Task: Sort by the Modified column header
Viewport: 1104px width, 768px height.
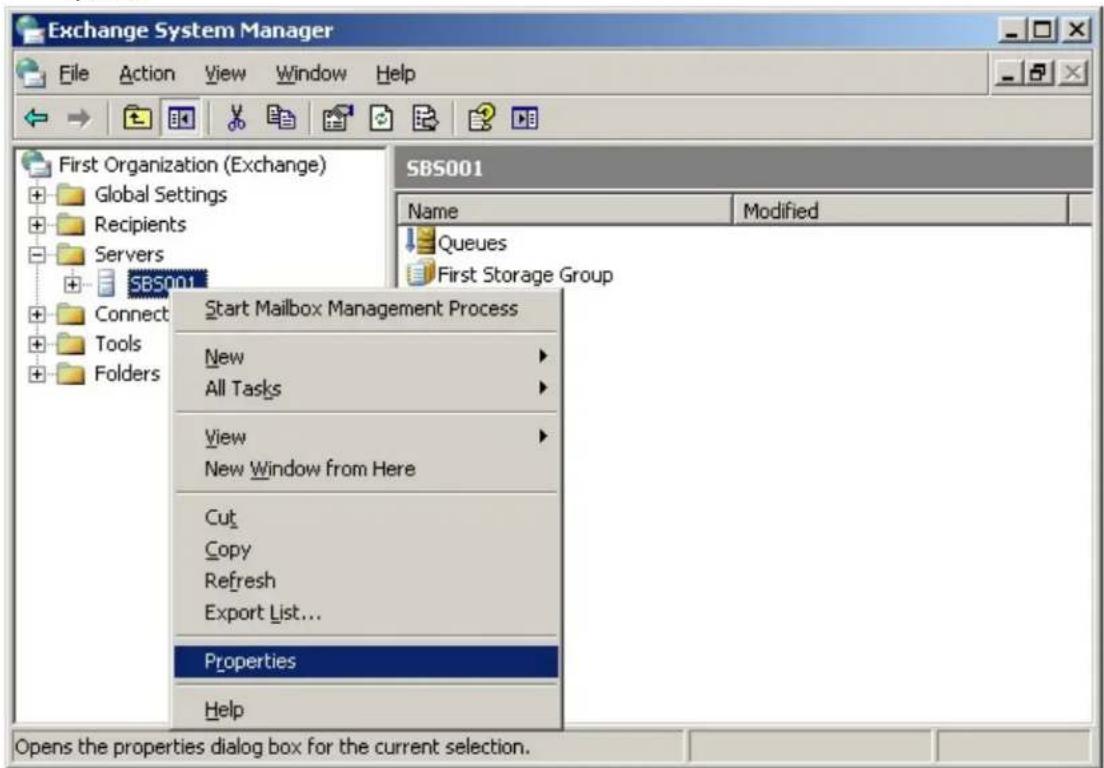Action: point(901,210)
